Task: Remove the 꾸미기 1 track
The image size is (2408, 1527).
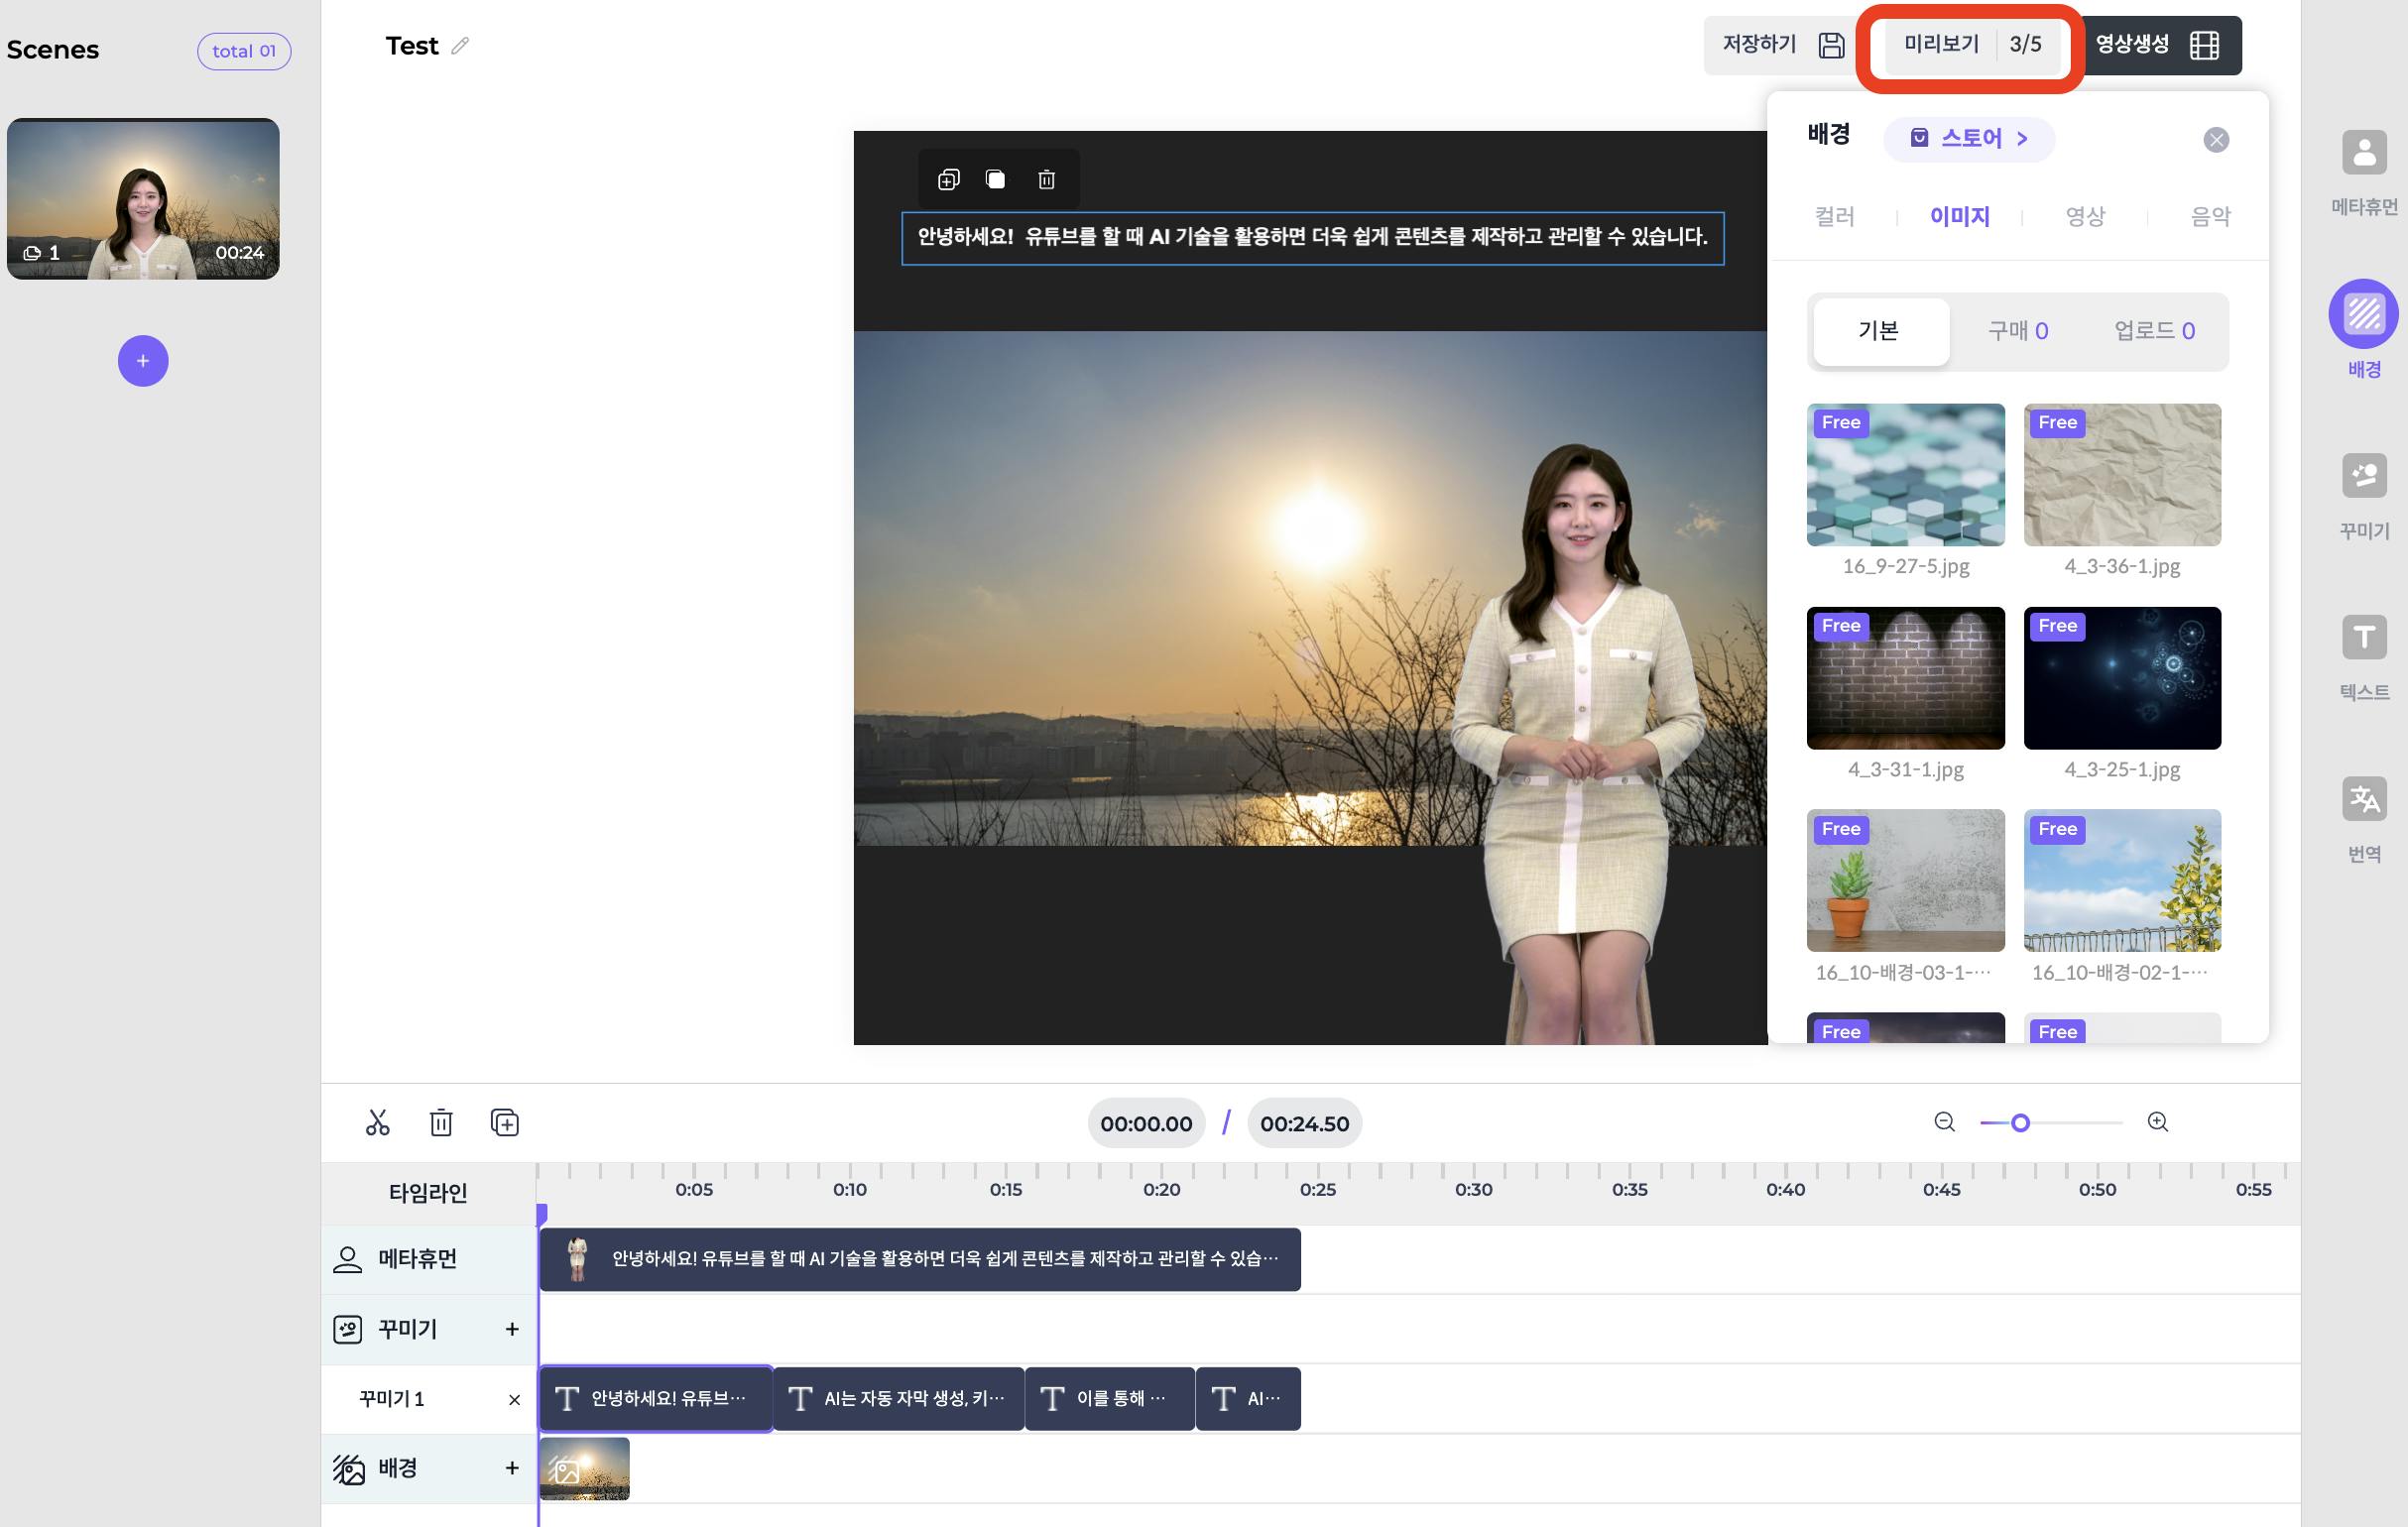Action: (x=514, y=1400)
